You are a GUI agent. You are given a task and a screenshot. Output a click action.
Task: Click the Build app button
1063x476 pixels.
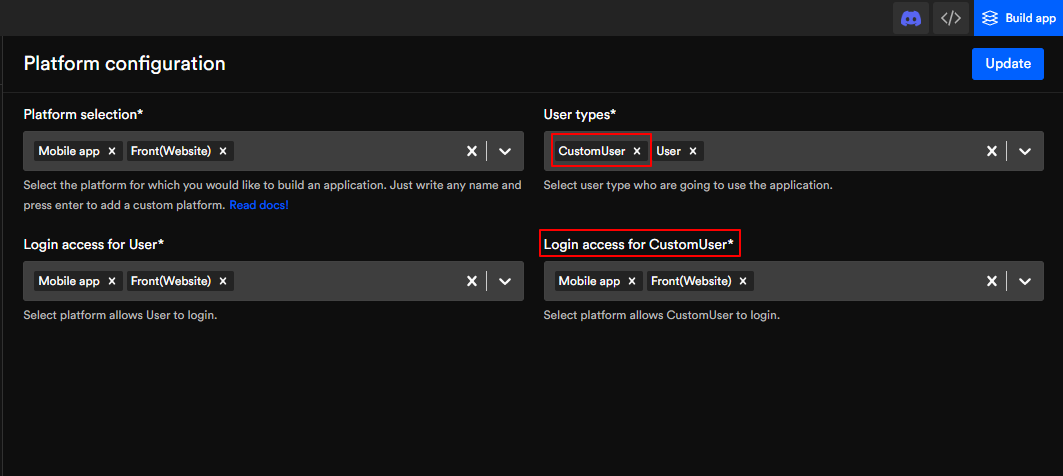pos(1018,18)
